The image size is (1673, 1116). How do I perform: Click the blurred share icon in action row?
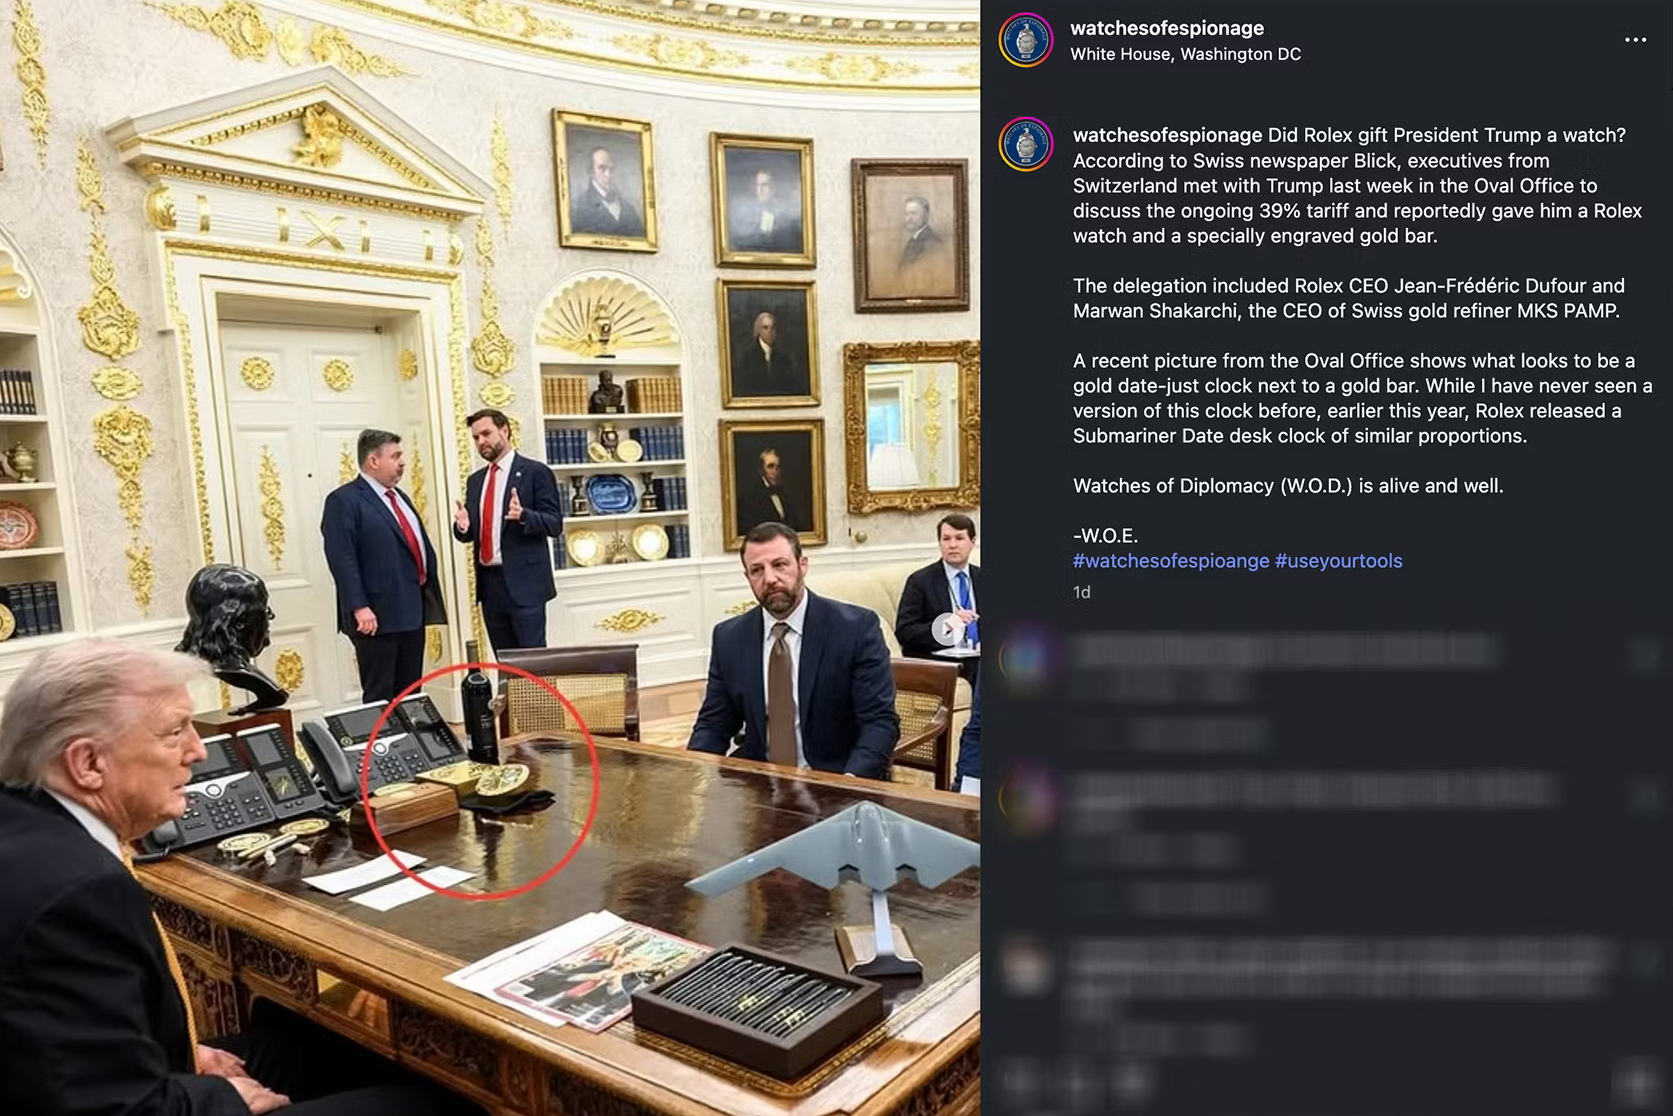(1132, 1081)
